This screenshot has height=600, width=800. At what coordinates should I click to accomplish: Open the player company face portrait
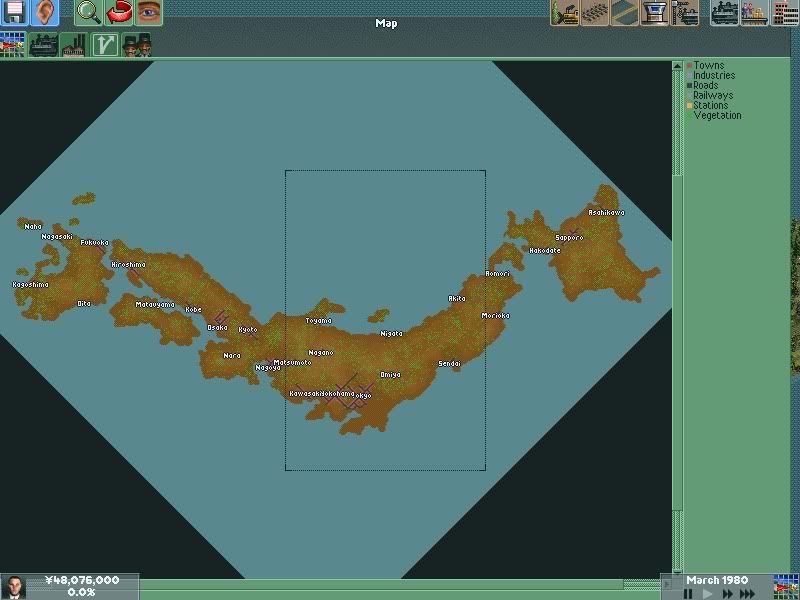coord(14,587)
